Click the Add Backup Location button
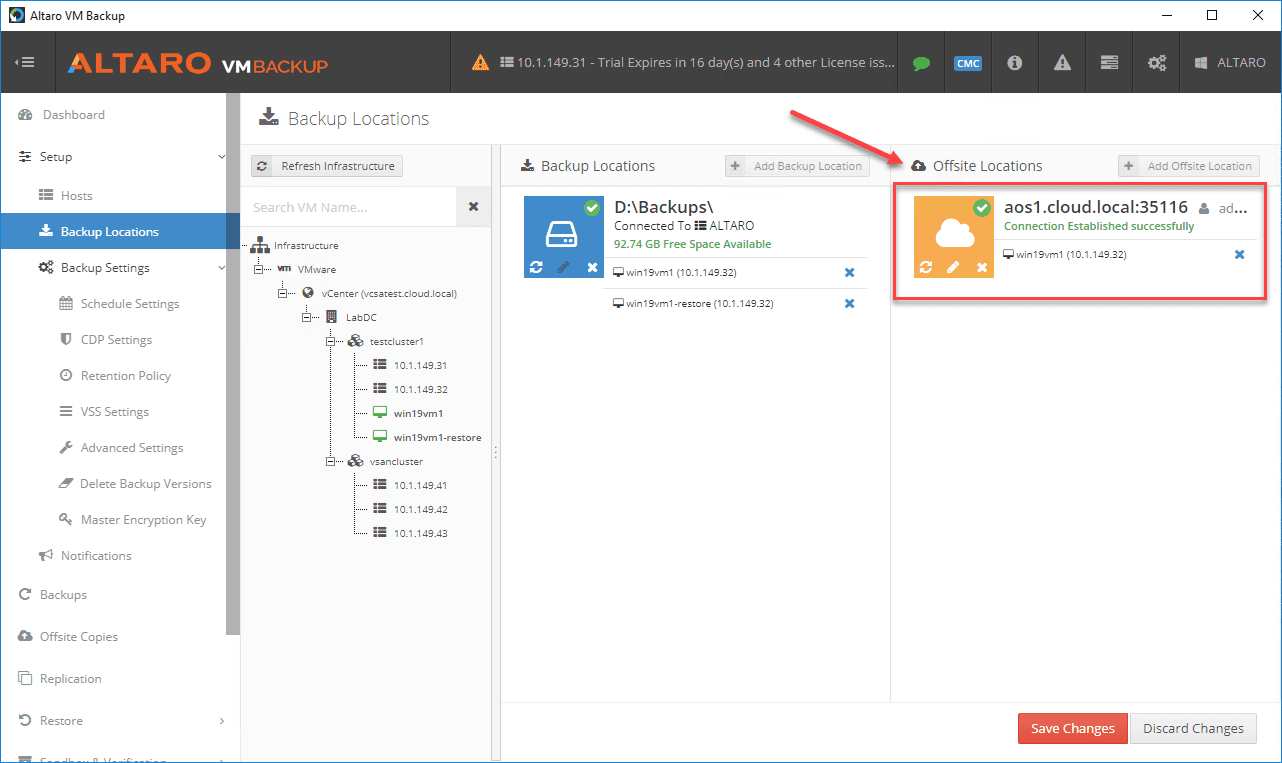This screenshot has width=1282, height=763. coord(797,166)
